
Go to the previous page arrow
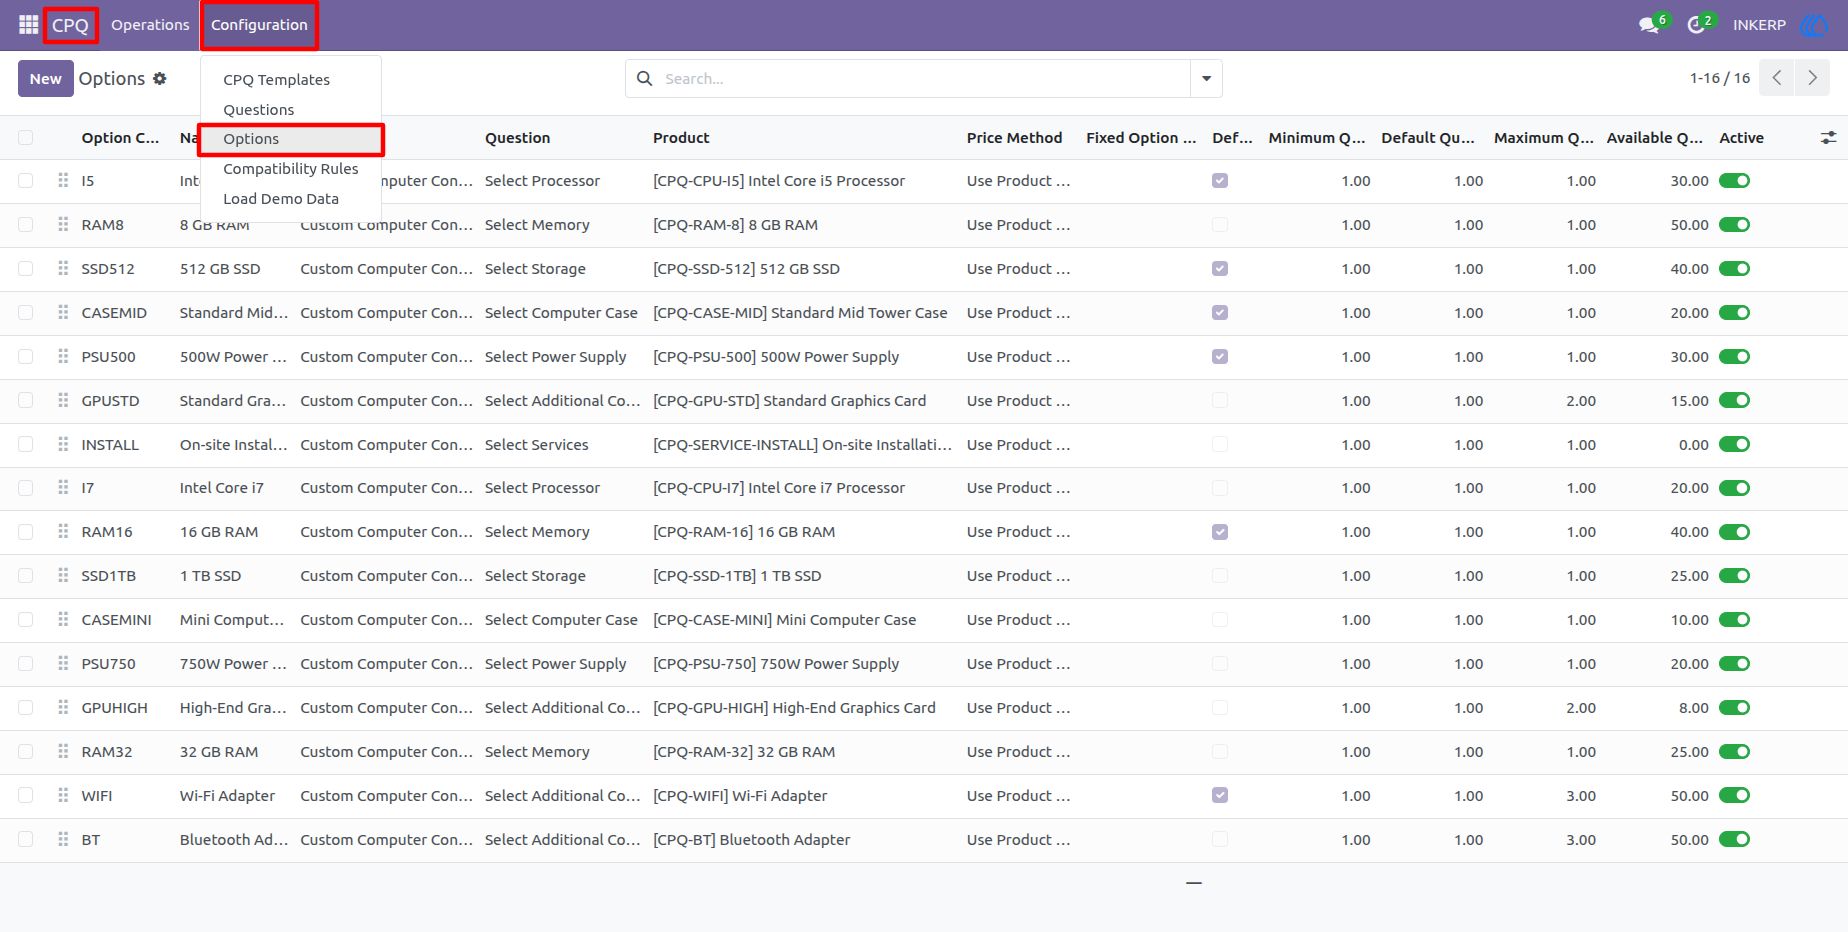coord(1777,78)
